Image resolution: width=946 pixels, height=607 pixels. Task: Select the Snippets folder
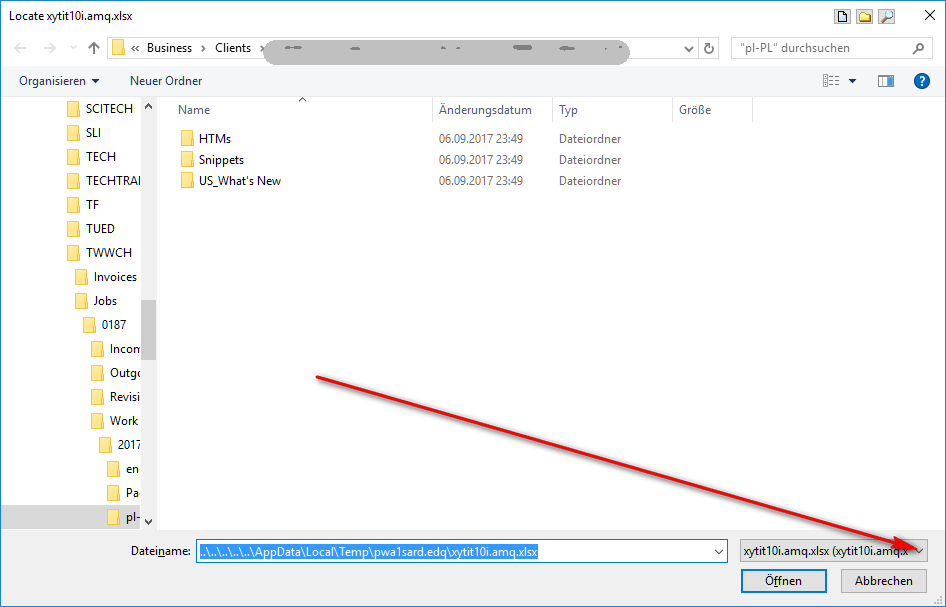click(x=221, y=160)
